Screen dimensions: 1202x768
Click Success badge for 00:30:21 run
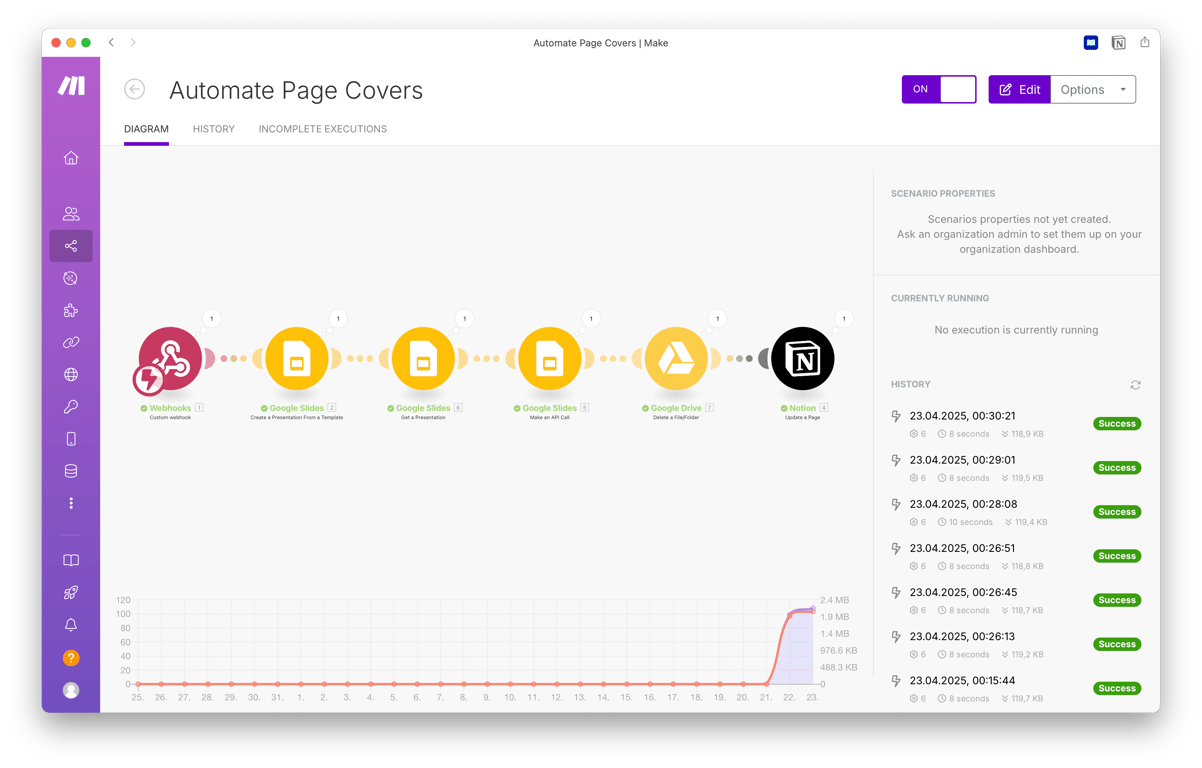[x=1117, y=424]
